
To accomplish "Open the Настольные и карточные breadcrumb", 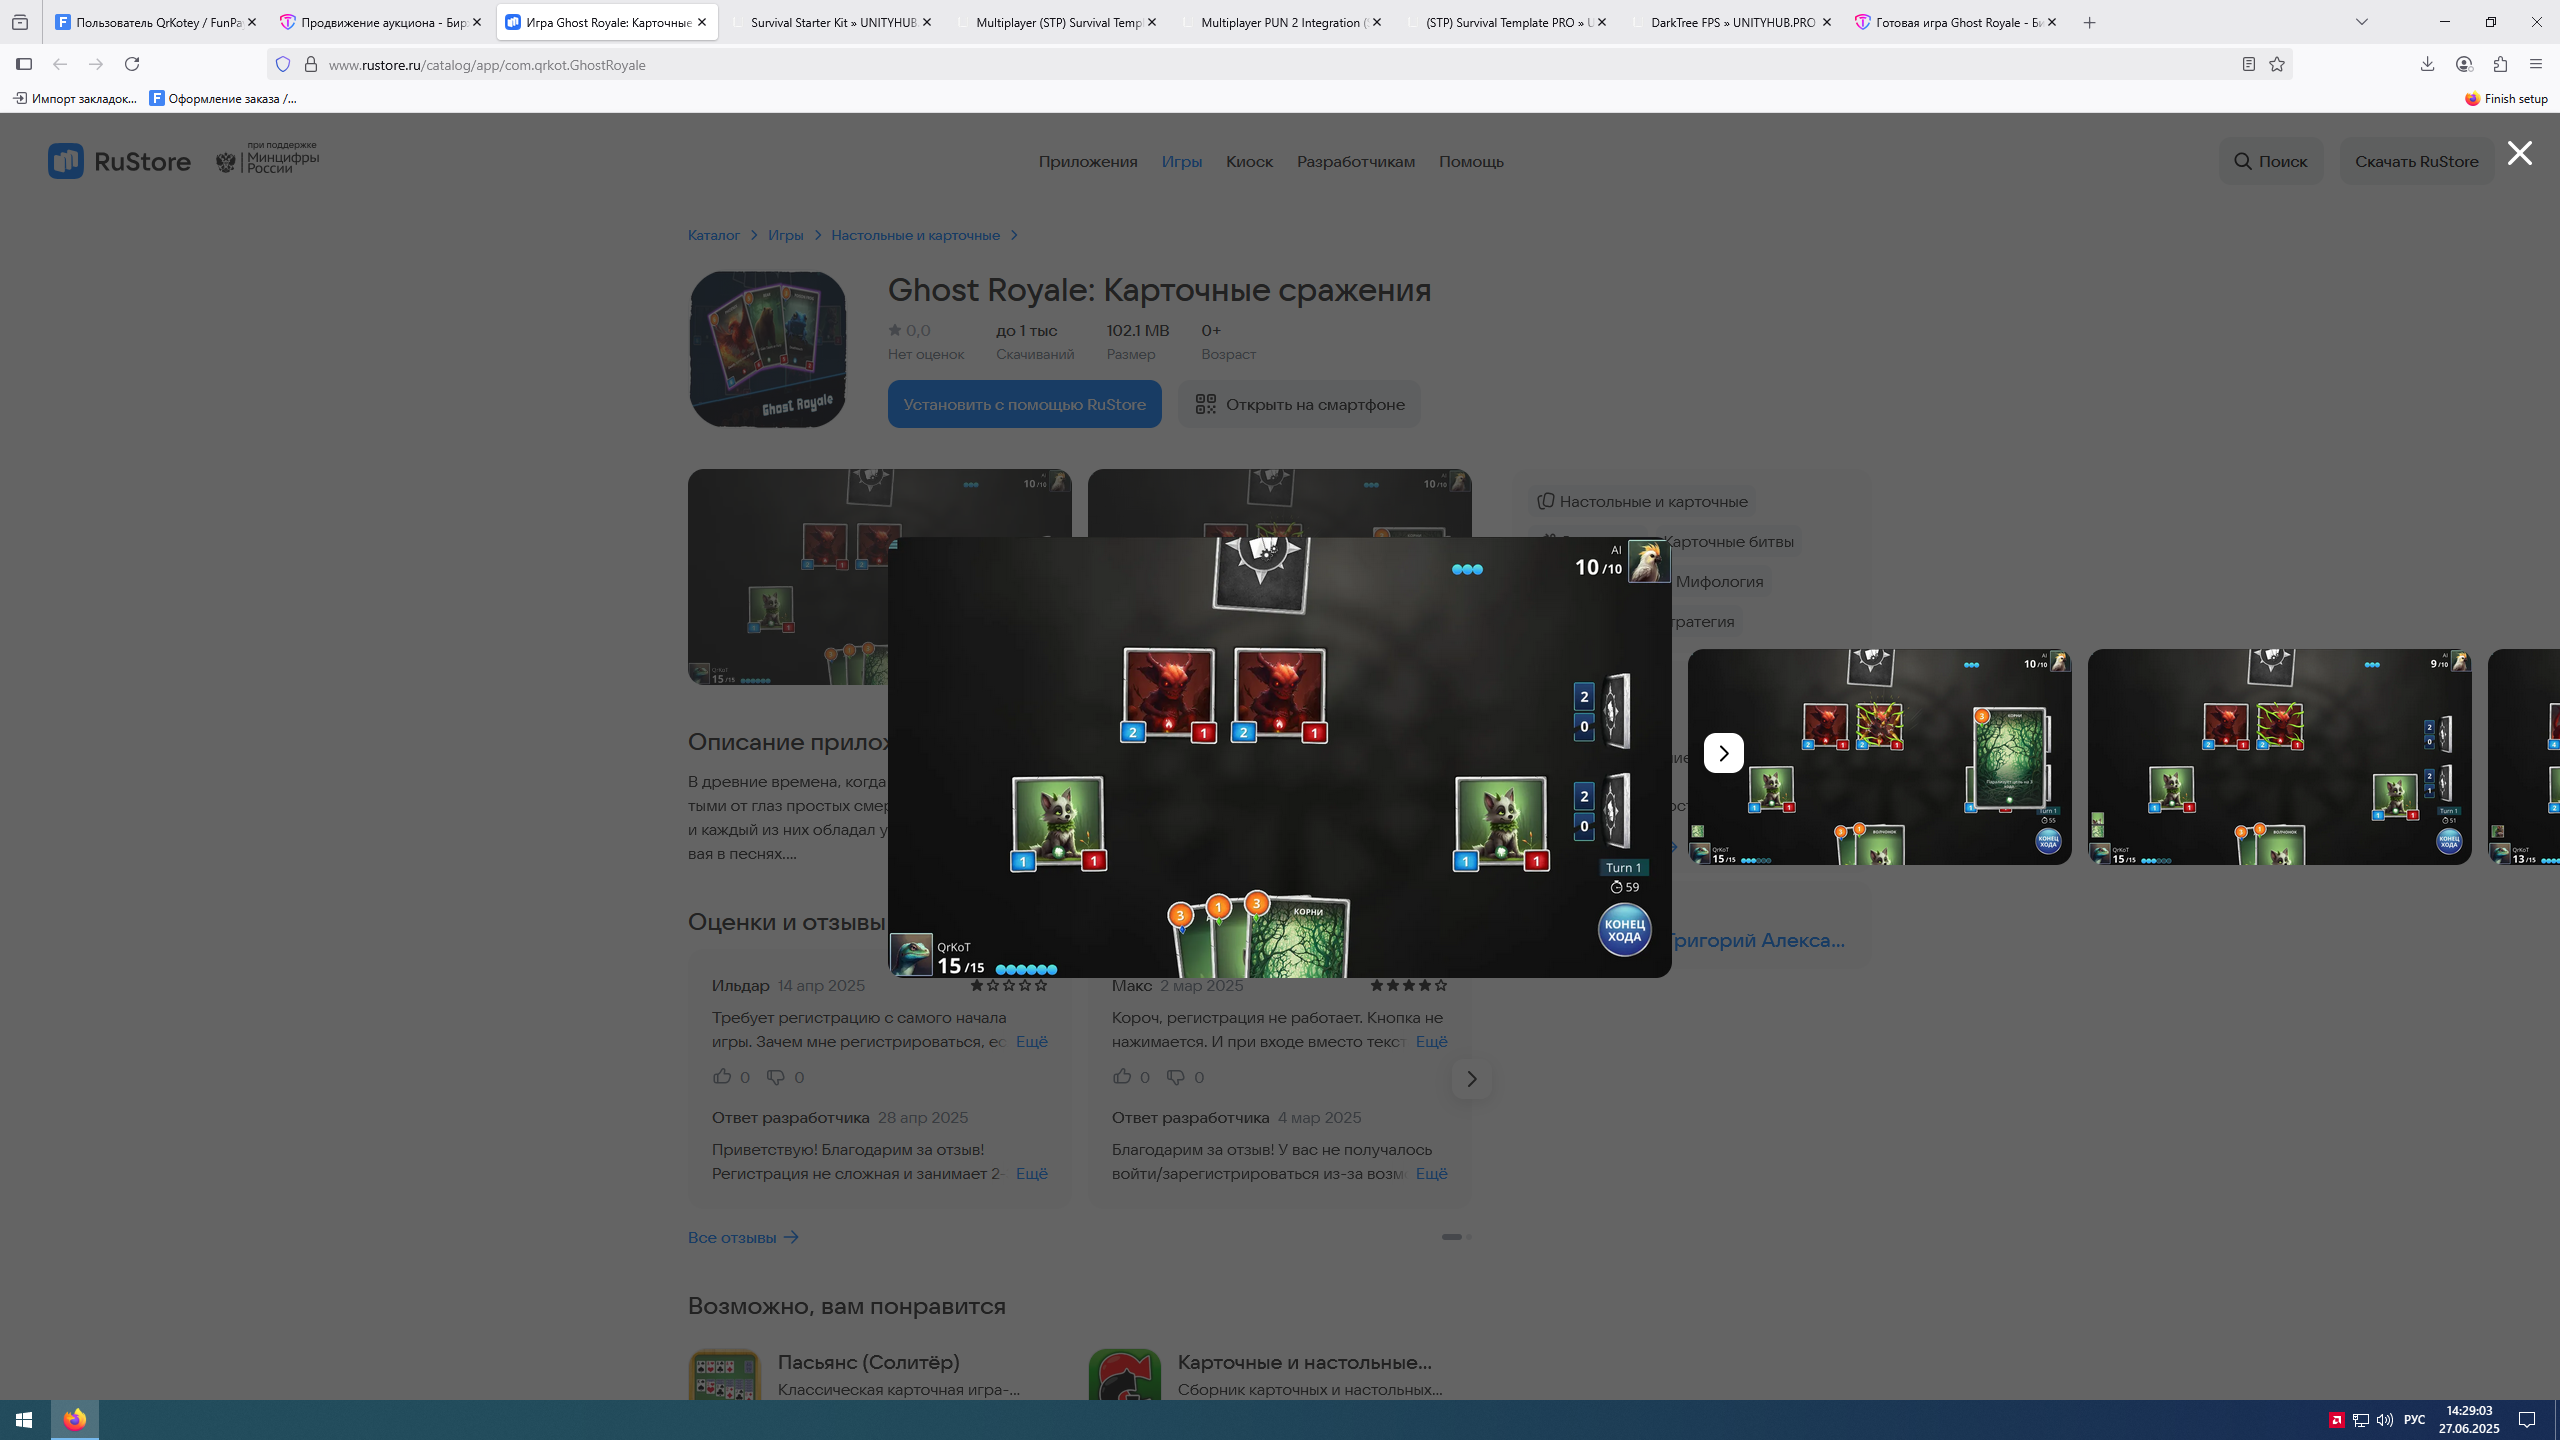I will (915, 235).
